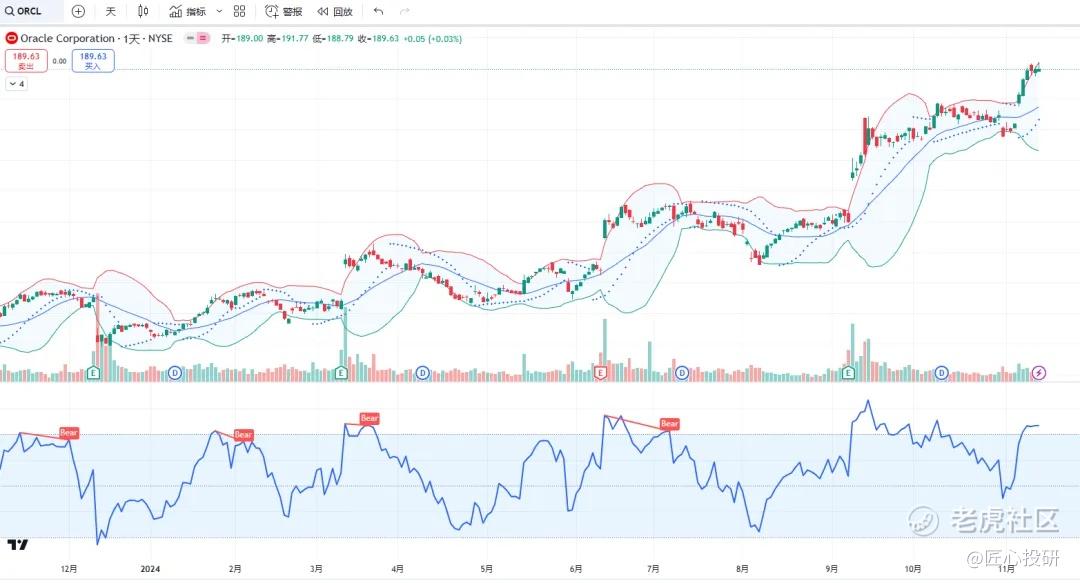Click the Bear label in late March
This screenshot has width=1080, height=583.
coord(370,418)
